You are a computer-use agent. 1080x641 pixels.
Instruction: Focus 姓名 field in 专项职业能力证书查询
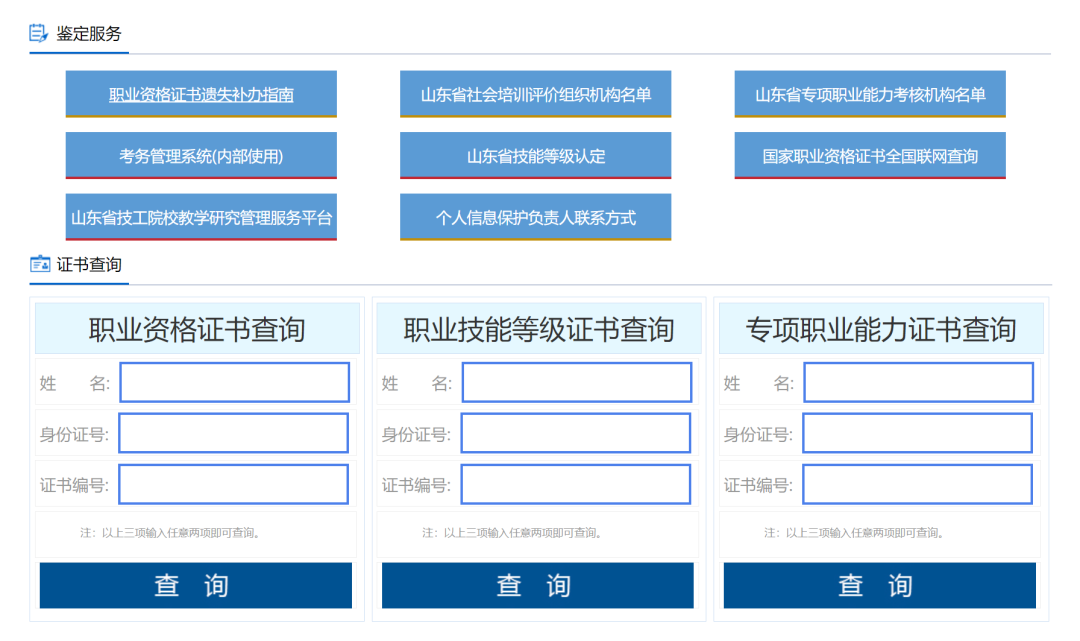click(x=918, y=382)
